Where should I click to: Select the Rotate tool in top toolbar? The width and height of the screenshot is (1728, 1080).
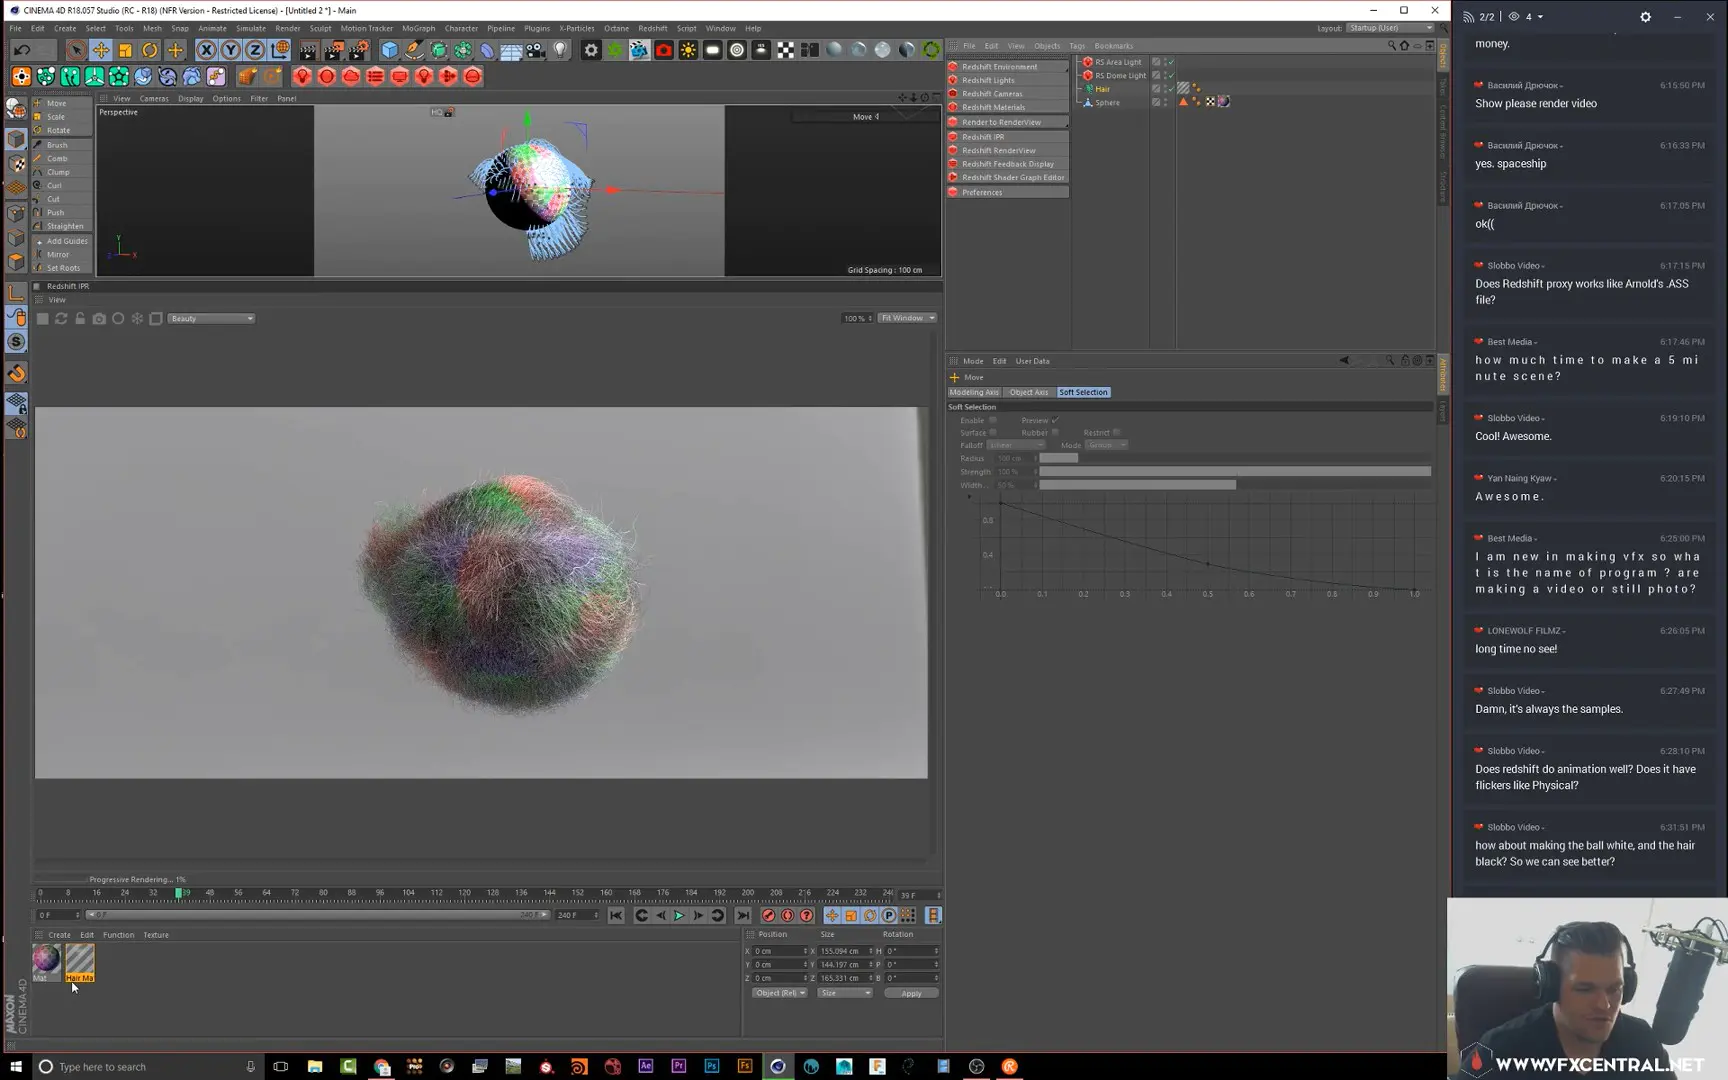point(150,50)
